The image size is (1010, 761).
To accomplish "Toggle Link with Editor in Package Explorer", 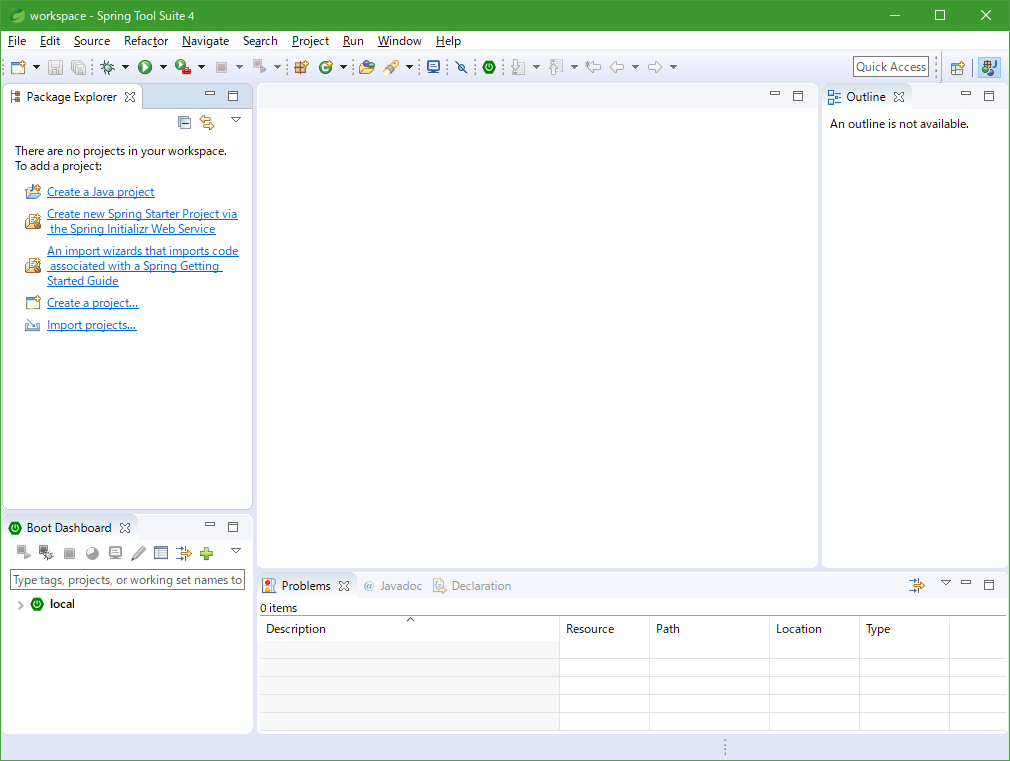I will 207,122.
